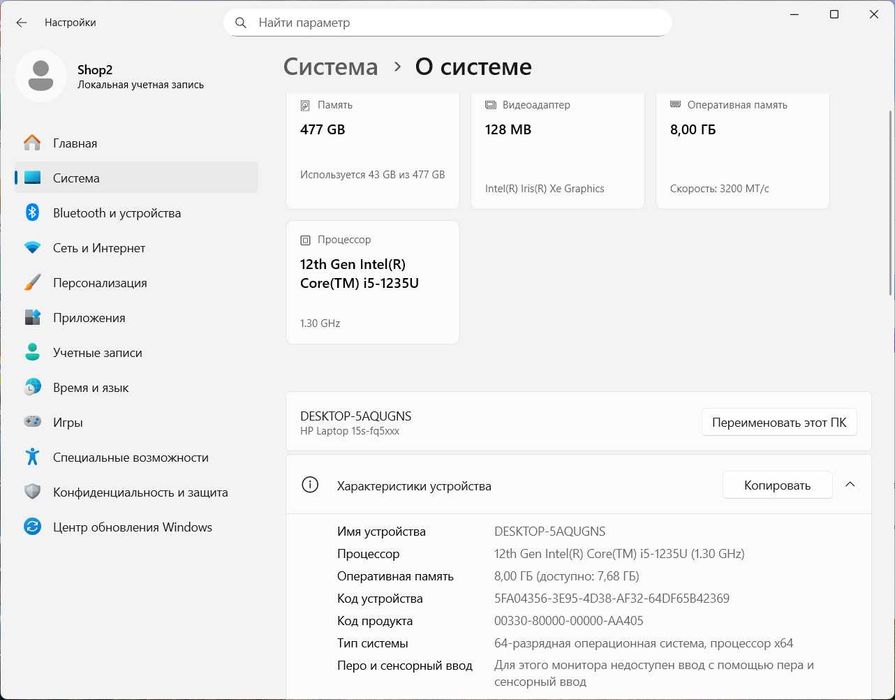Go to Сеть и Интернет

pos(136,248)
